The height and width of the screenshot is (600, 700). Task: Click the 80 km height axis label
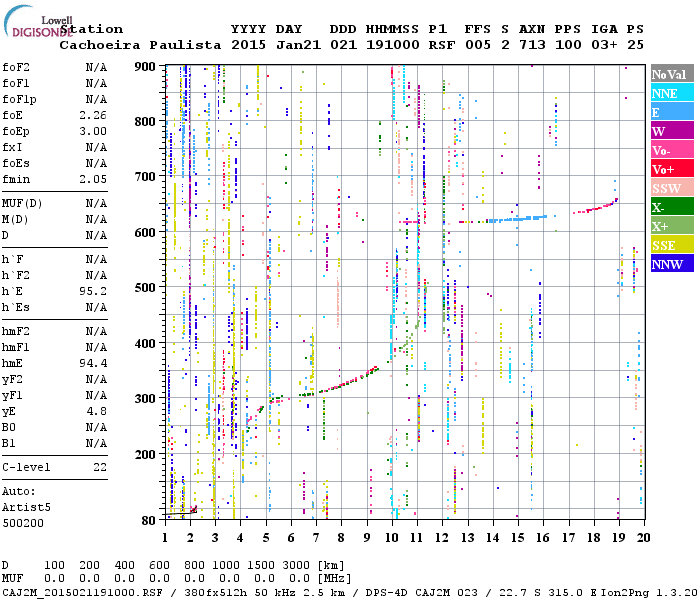[149, 521]
